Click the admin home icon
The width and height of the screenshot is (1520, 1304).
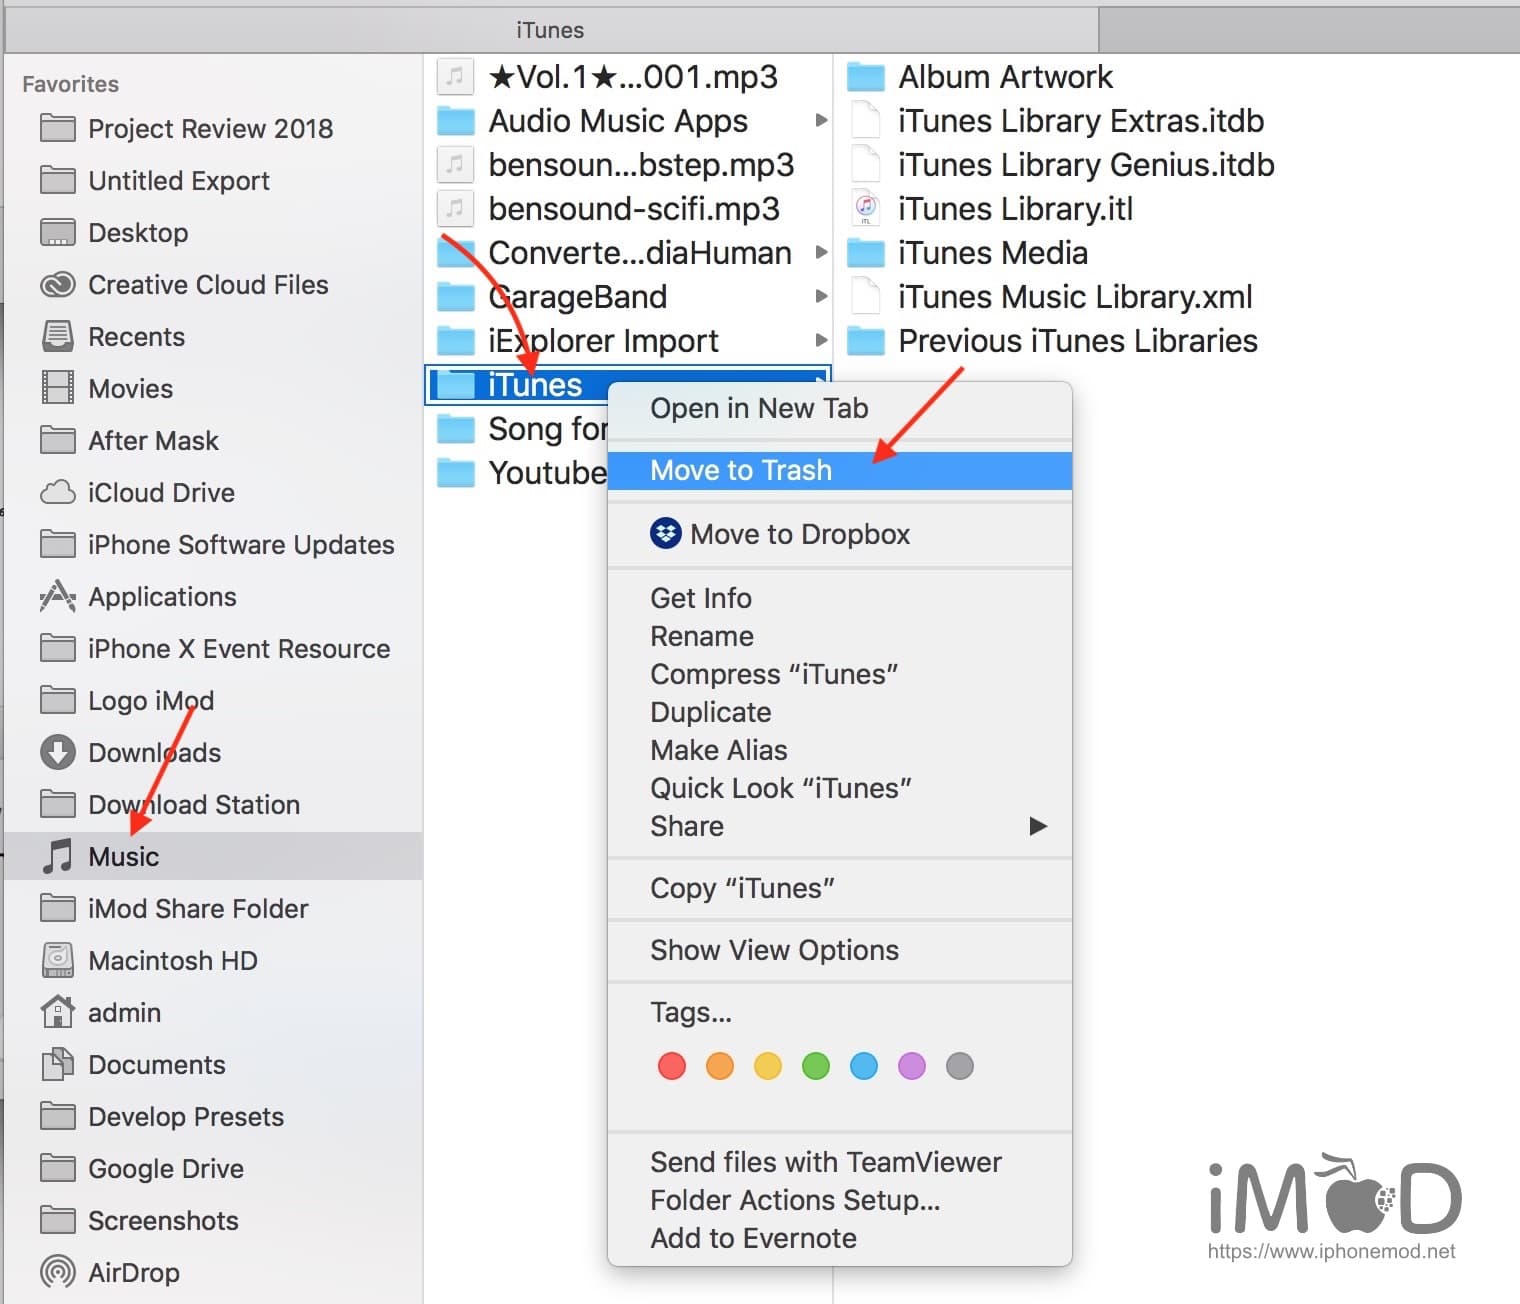[58, 1012]
